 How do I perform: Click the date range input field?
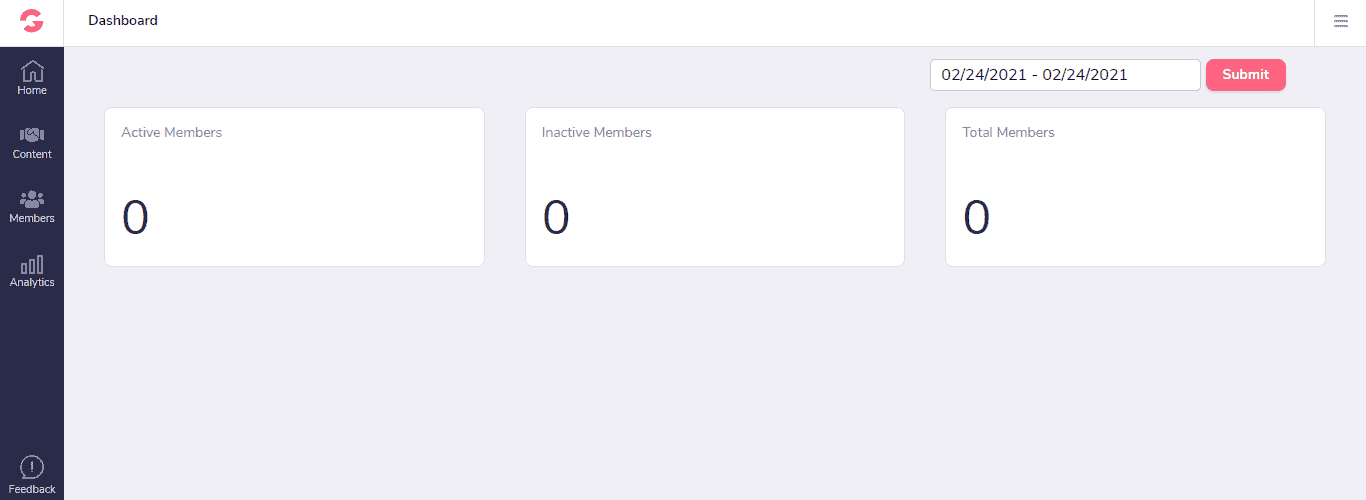[1064, 75]
